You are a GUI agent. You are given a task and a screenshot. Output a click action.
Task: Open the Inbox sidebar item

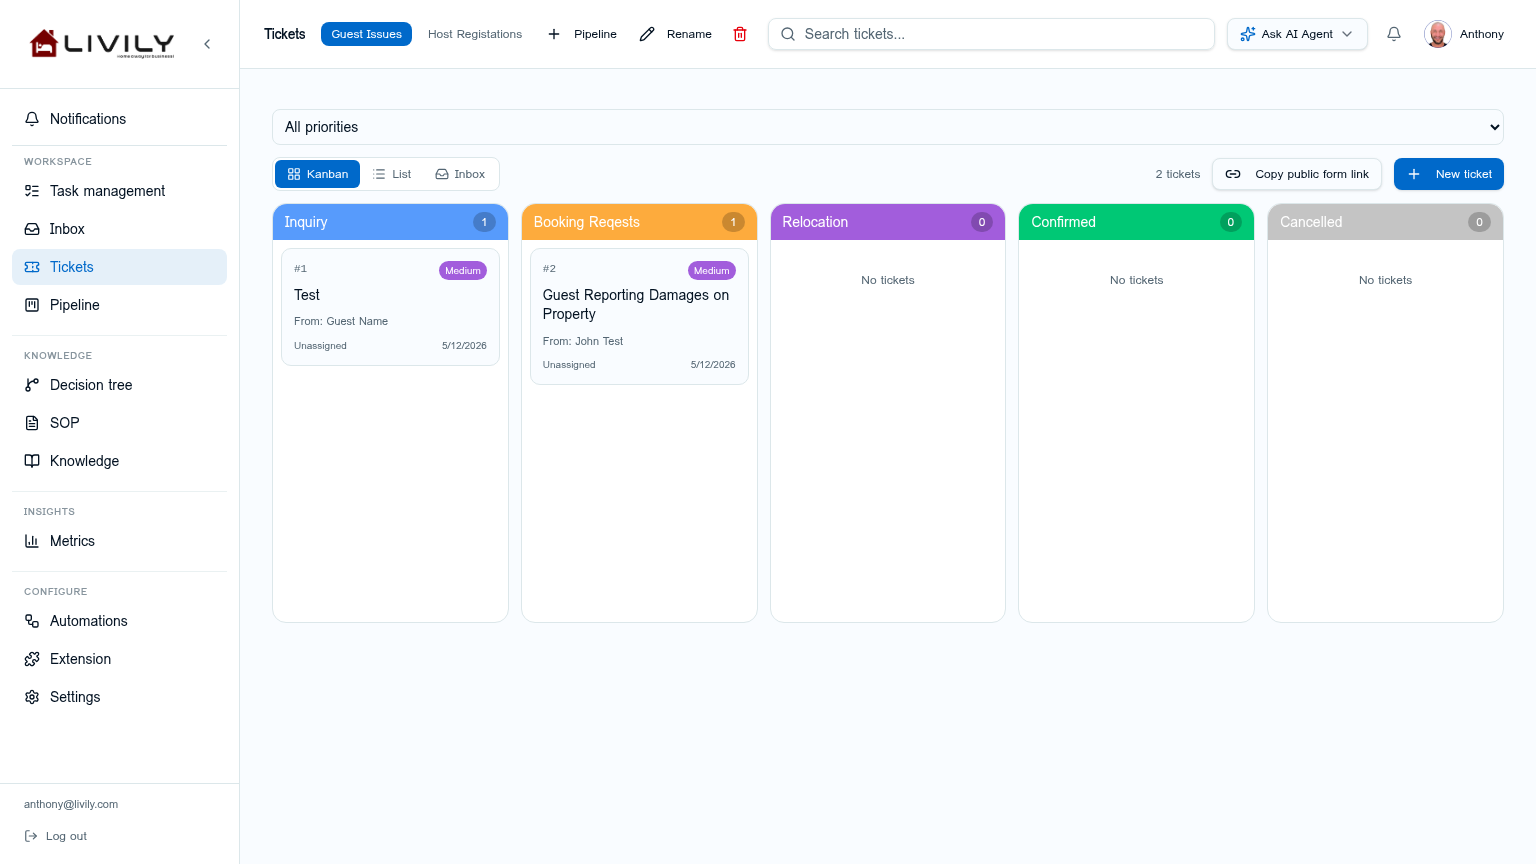tap(119, 229)
